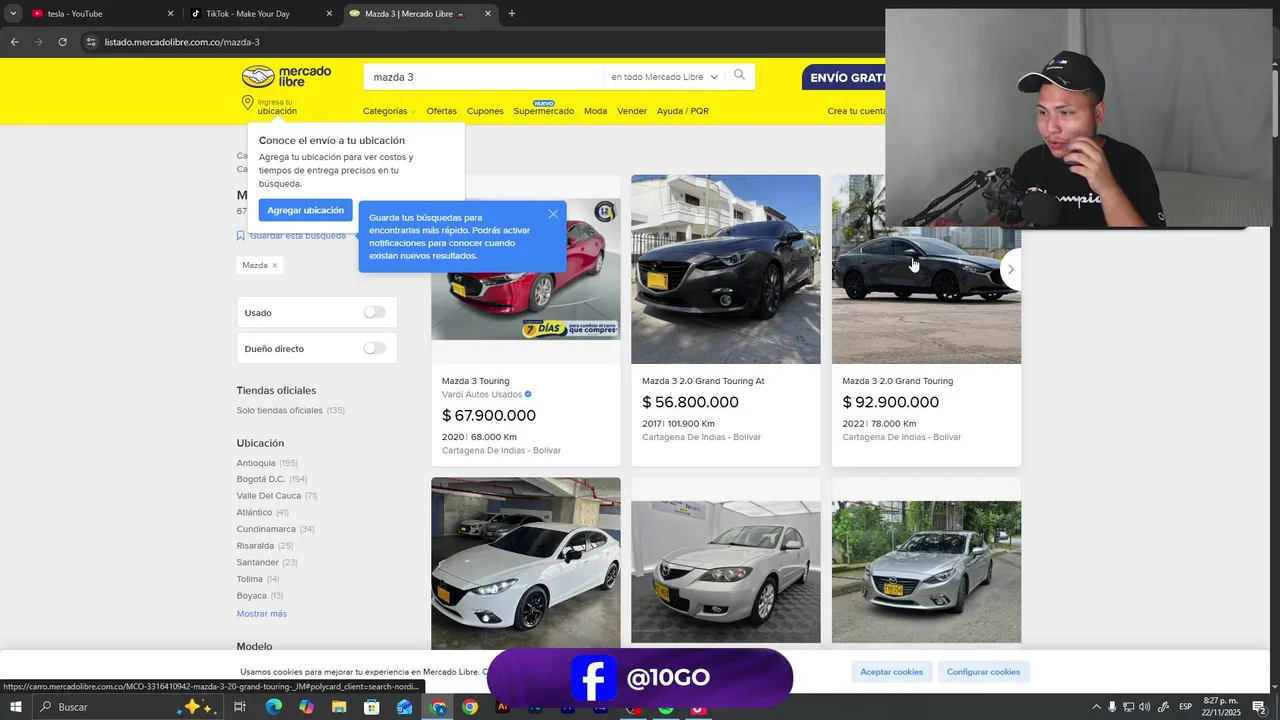Screen dimensions: 1280x720
Task: Click the browser back arrow
Action: (x=14, y=42)
